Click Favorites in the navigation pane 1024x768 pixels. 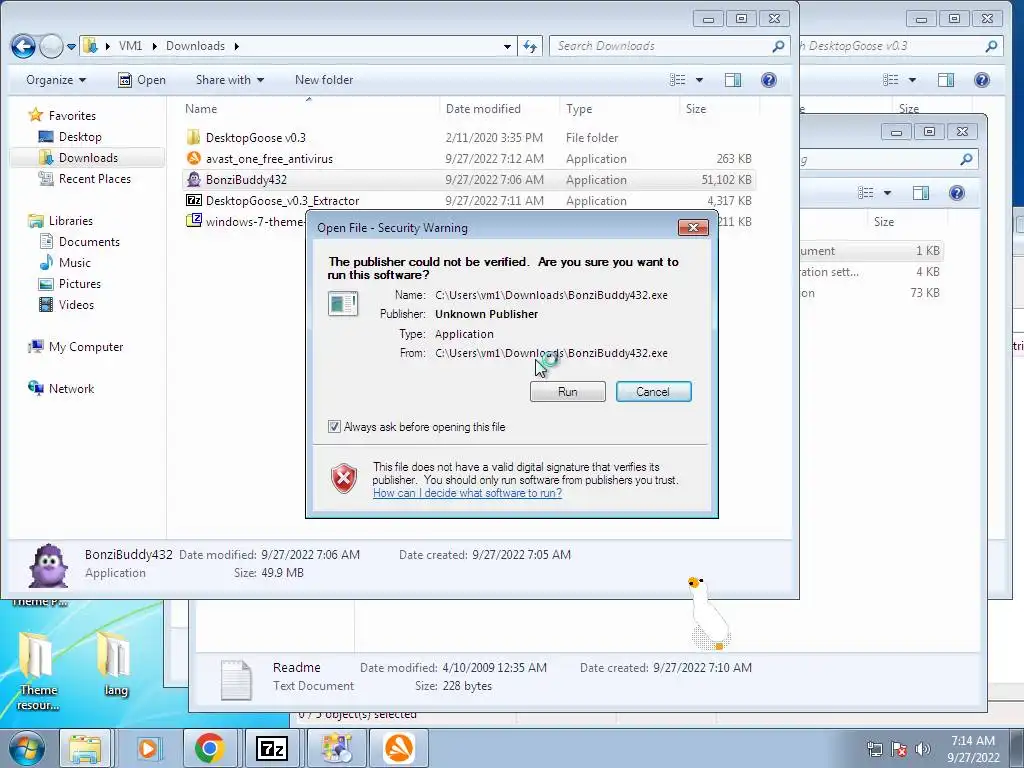pyautogui.click(x=72, y=116)
